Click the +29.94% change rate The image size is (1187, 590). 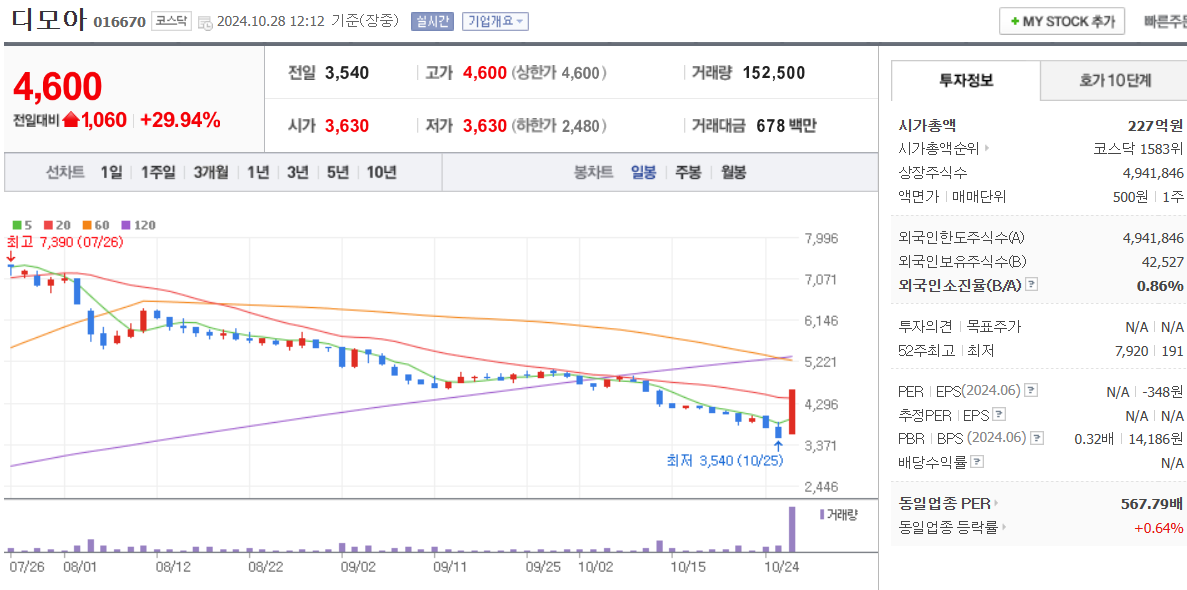(180, 120)
